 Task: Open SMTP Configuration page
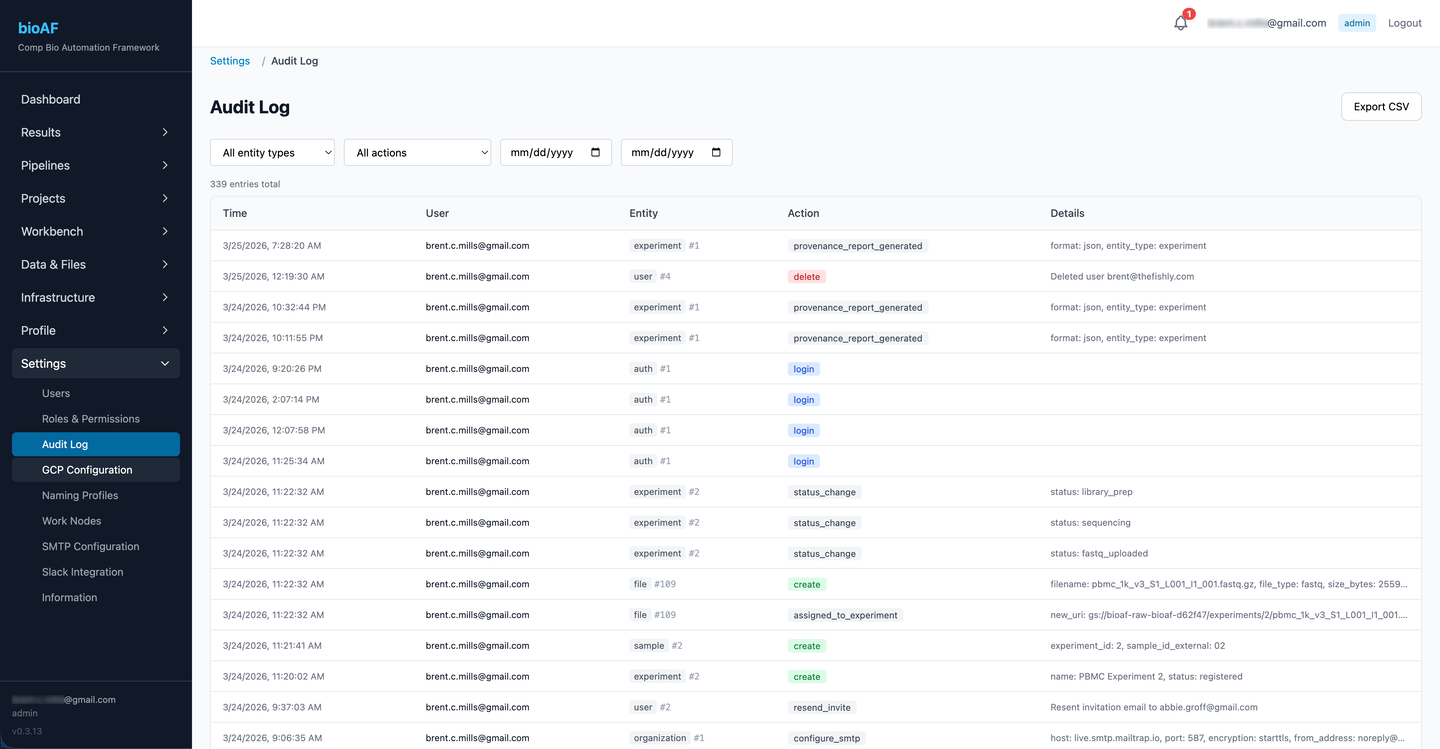[96, 546]
